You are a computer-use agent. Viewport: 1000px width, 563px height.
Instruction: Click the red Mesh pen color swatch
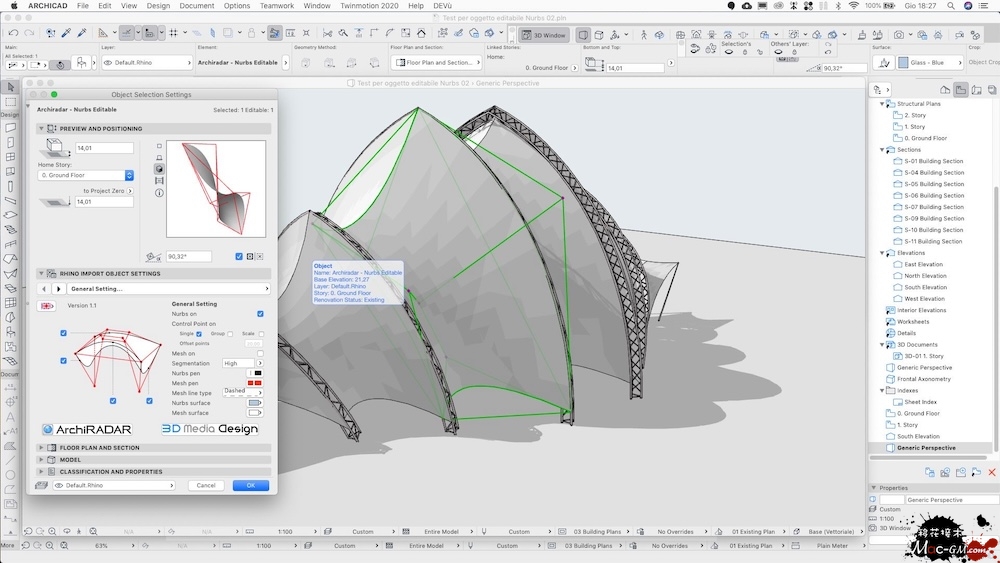[x=254, y=383]
